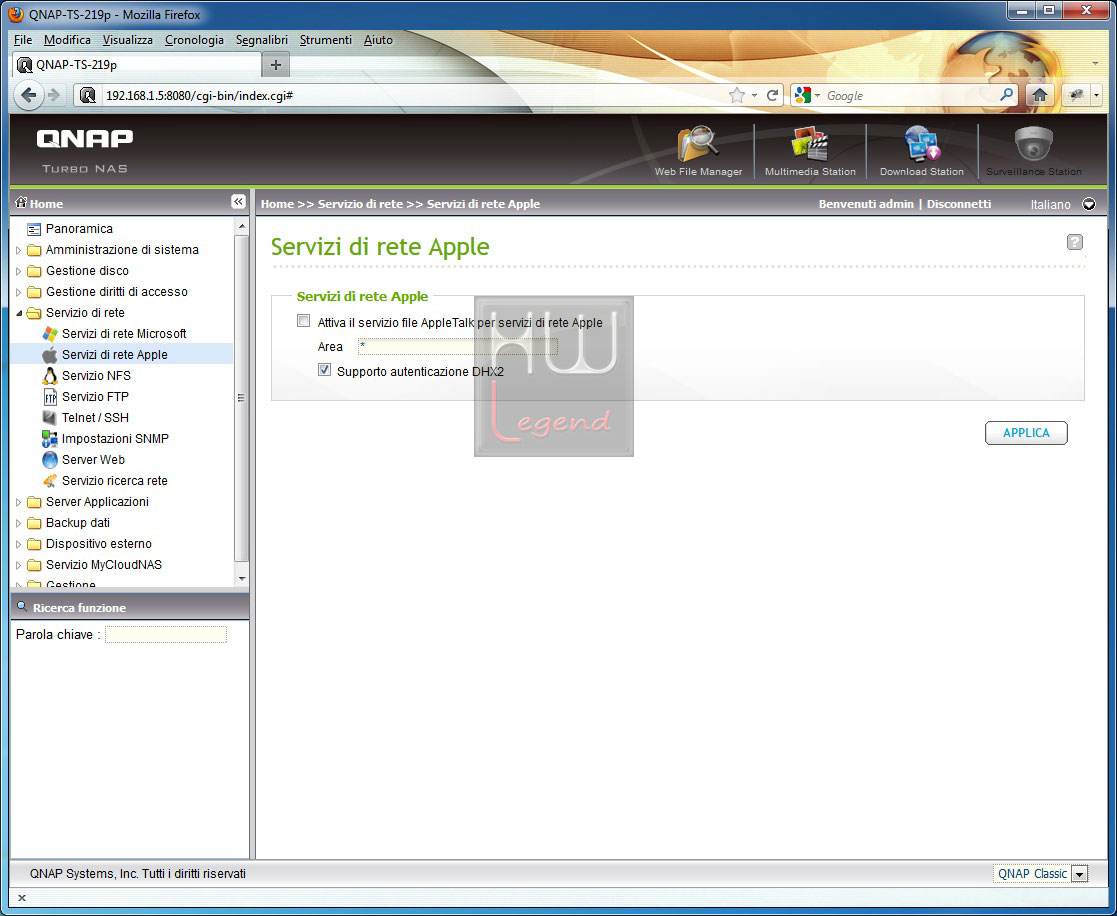This screenshot has width=1117, height=916.
Task: Bookmark page with the star icon
Action: coord(737,95)
